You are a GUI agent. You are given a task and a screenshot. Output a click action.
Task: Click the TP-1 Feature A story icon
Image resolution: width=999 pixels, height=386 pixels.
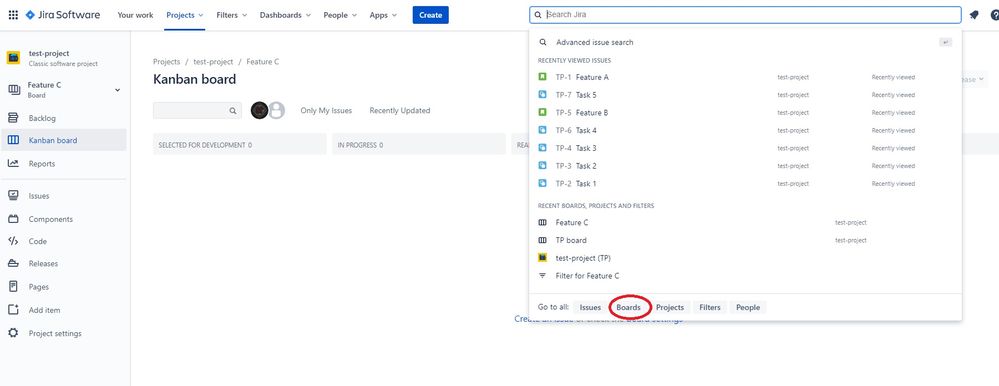(x=543, y=77)
